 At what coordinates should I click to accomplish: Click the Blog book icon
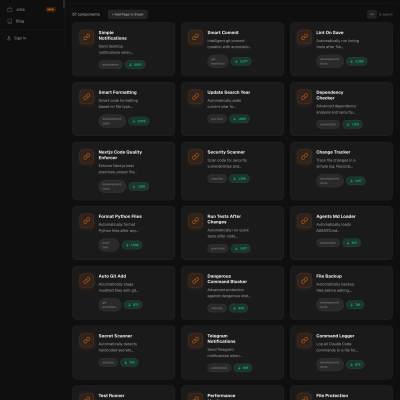click(10, 21)
